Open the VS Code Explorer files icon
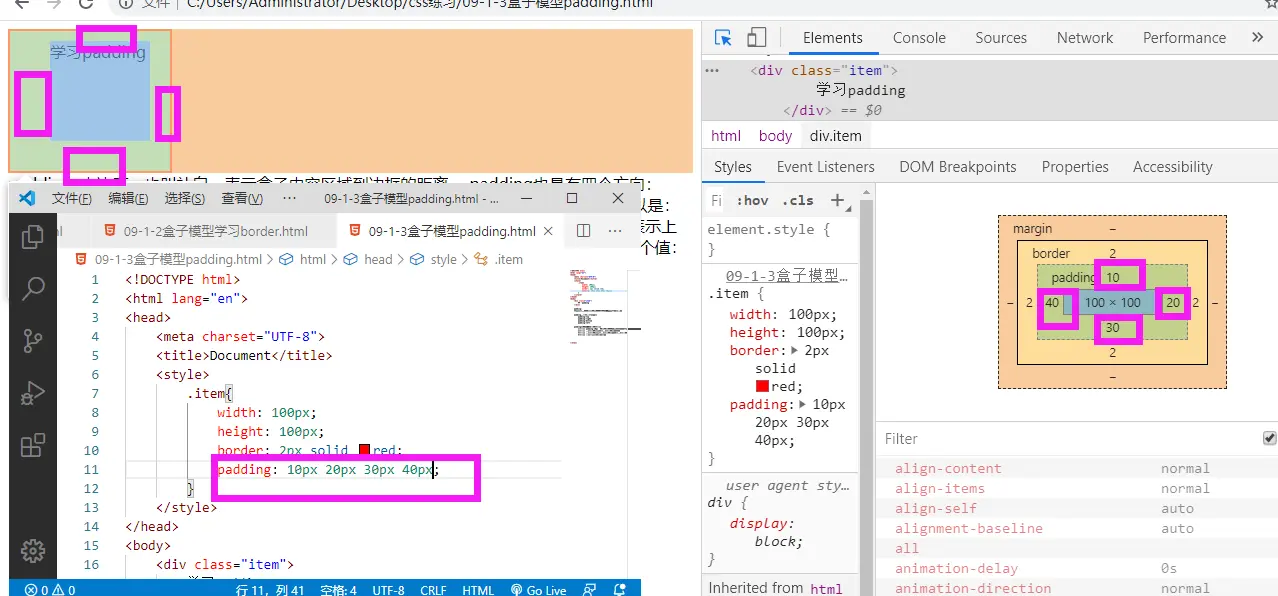This screenshot has height=596, width=1278. click(33, 237)
